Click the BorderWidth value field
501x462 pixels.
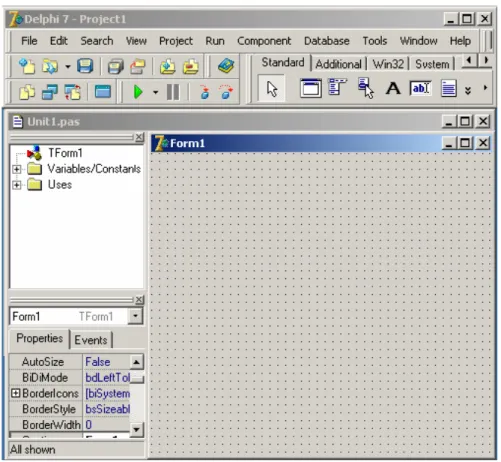point(106,425)
